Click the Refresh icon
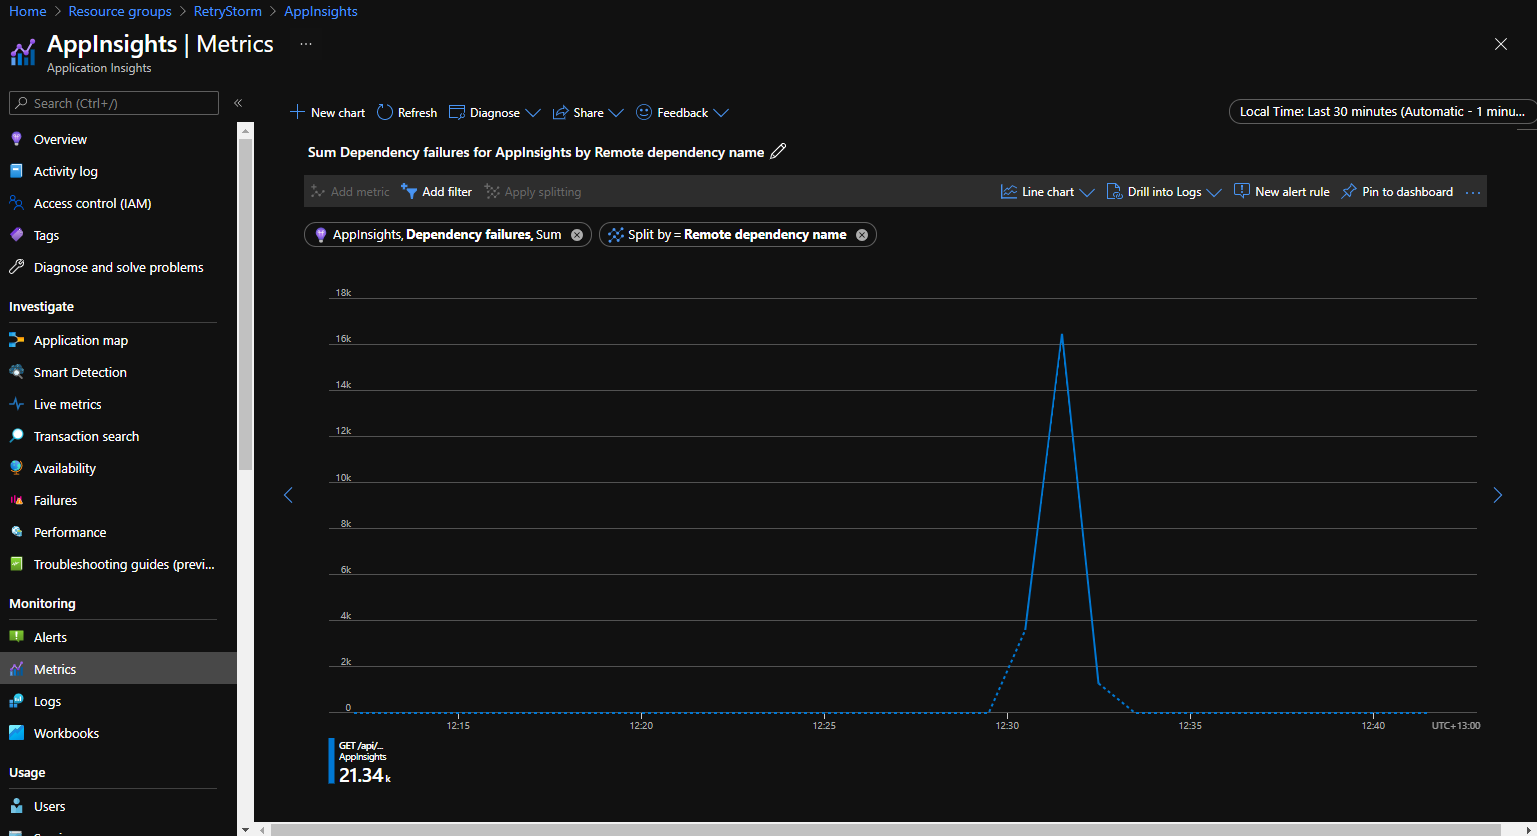Viewport: 1537px width, 836px height. click(385, 112)
